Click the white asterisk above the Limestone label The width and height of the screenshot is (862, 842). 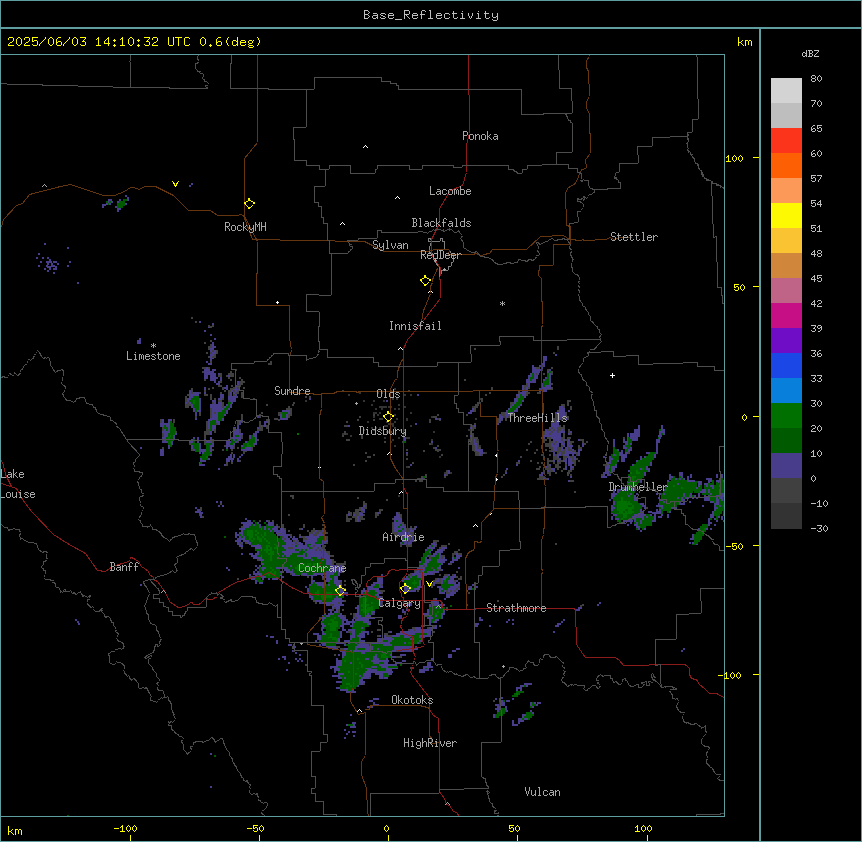pos(153,345)
